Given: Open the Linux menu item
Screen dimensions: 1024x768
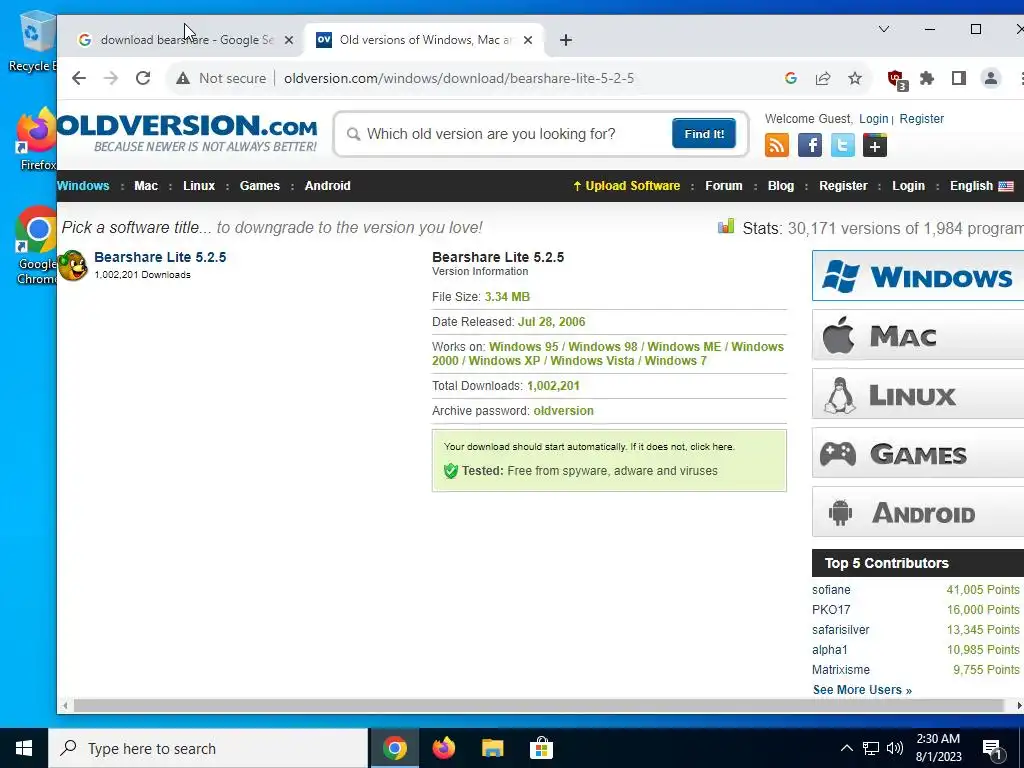Looking at the screenshot, I should click(x=199, y=185).
